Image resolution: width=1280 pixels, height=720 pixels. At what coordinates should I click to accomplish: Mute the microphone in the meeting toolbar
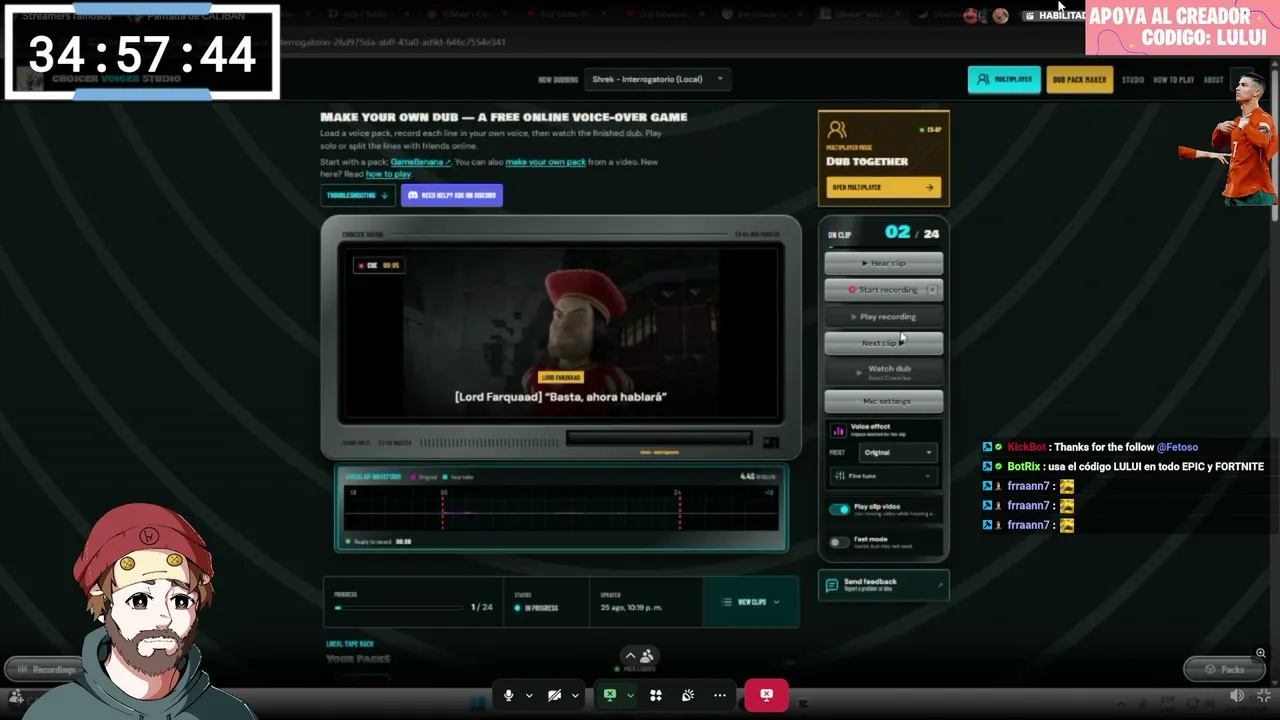[508, 695]
